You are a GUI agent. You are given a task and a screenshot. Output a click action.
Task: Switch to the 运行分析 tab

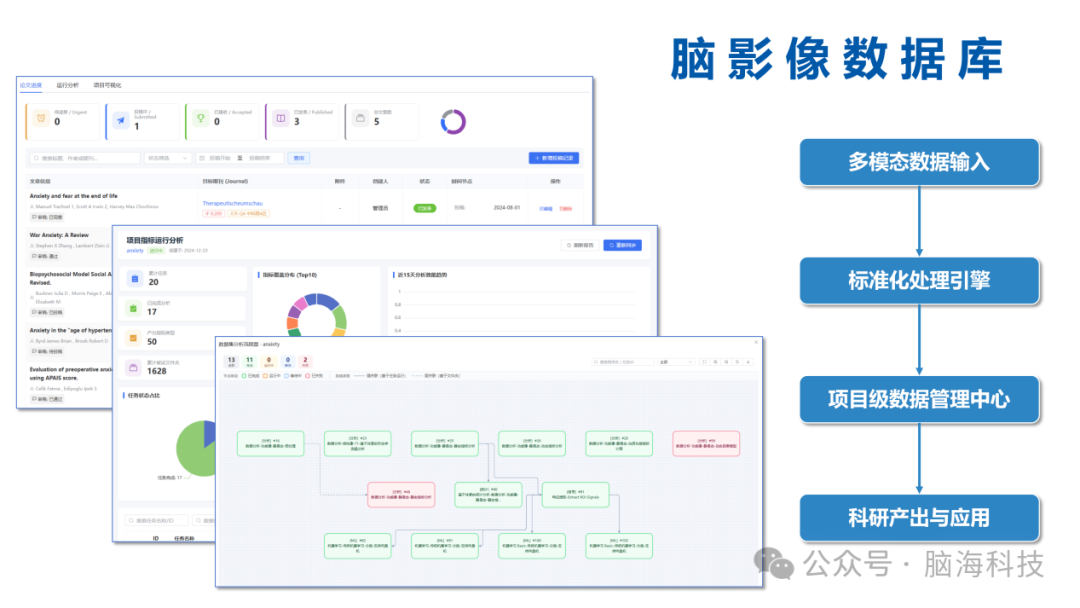point(68,85)
